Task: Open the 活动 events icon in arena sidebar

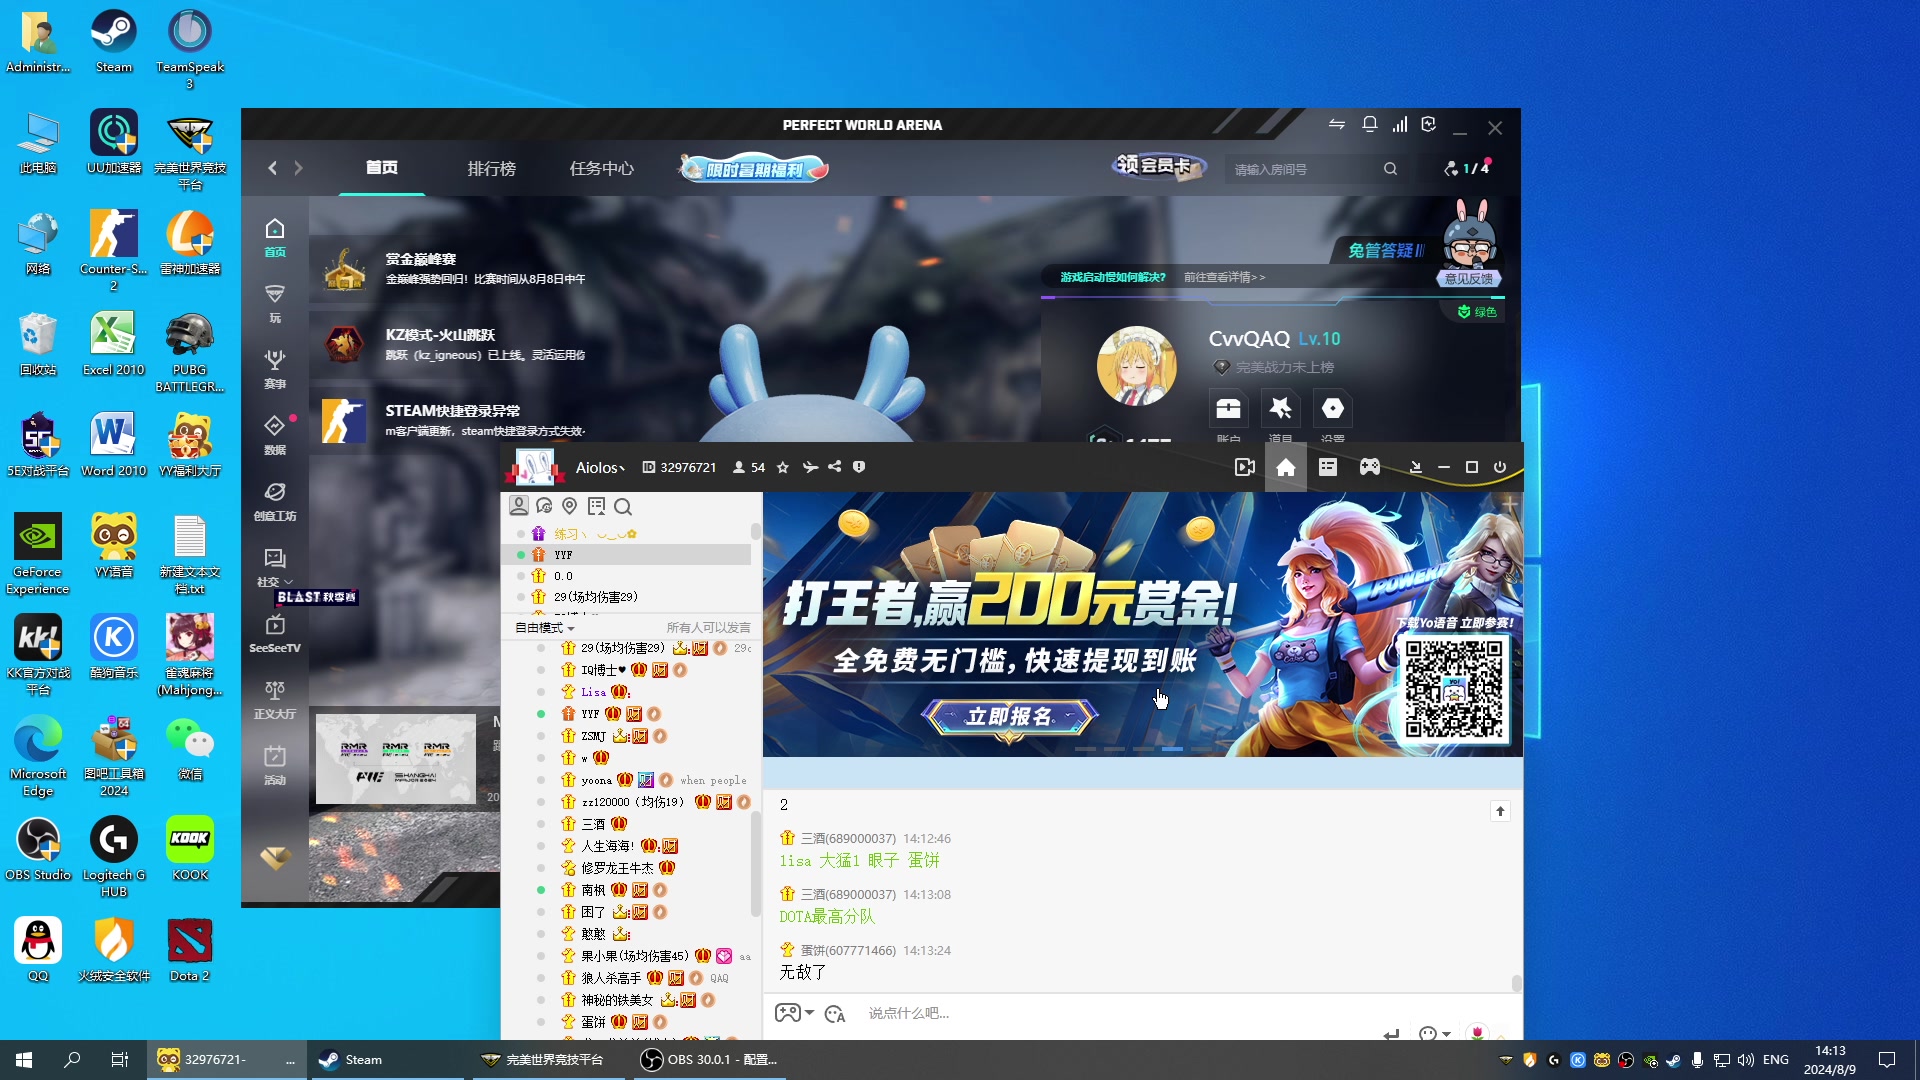Action: 275,765
